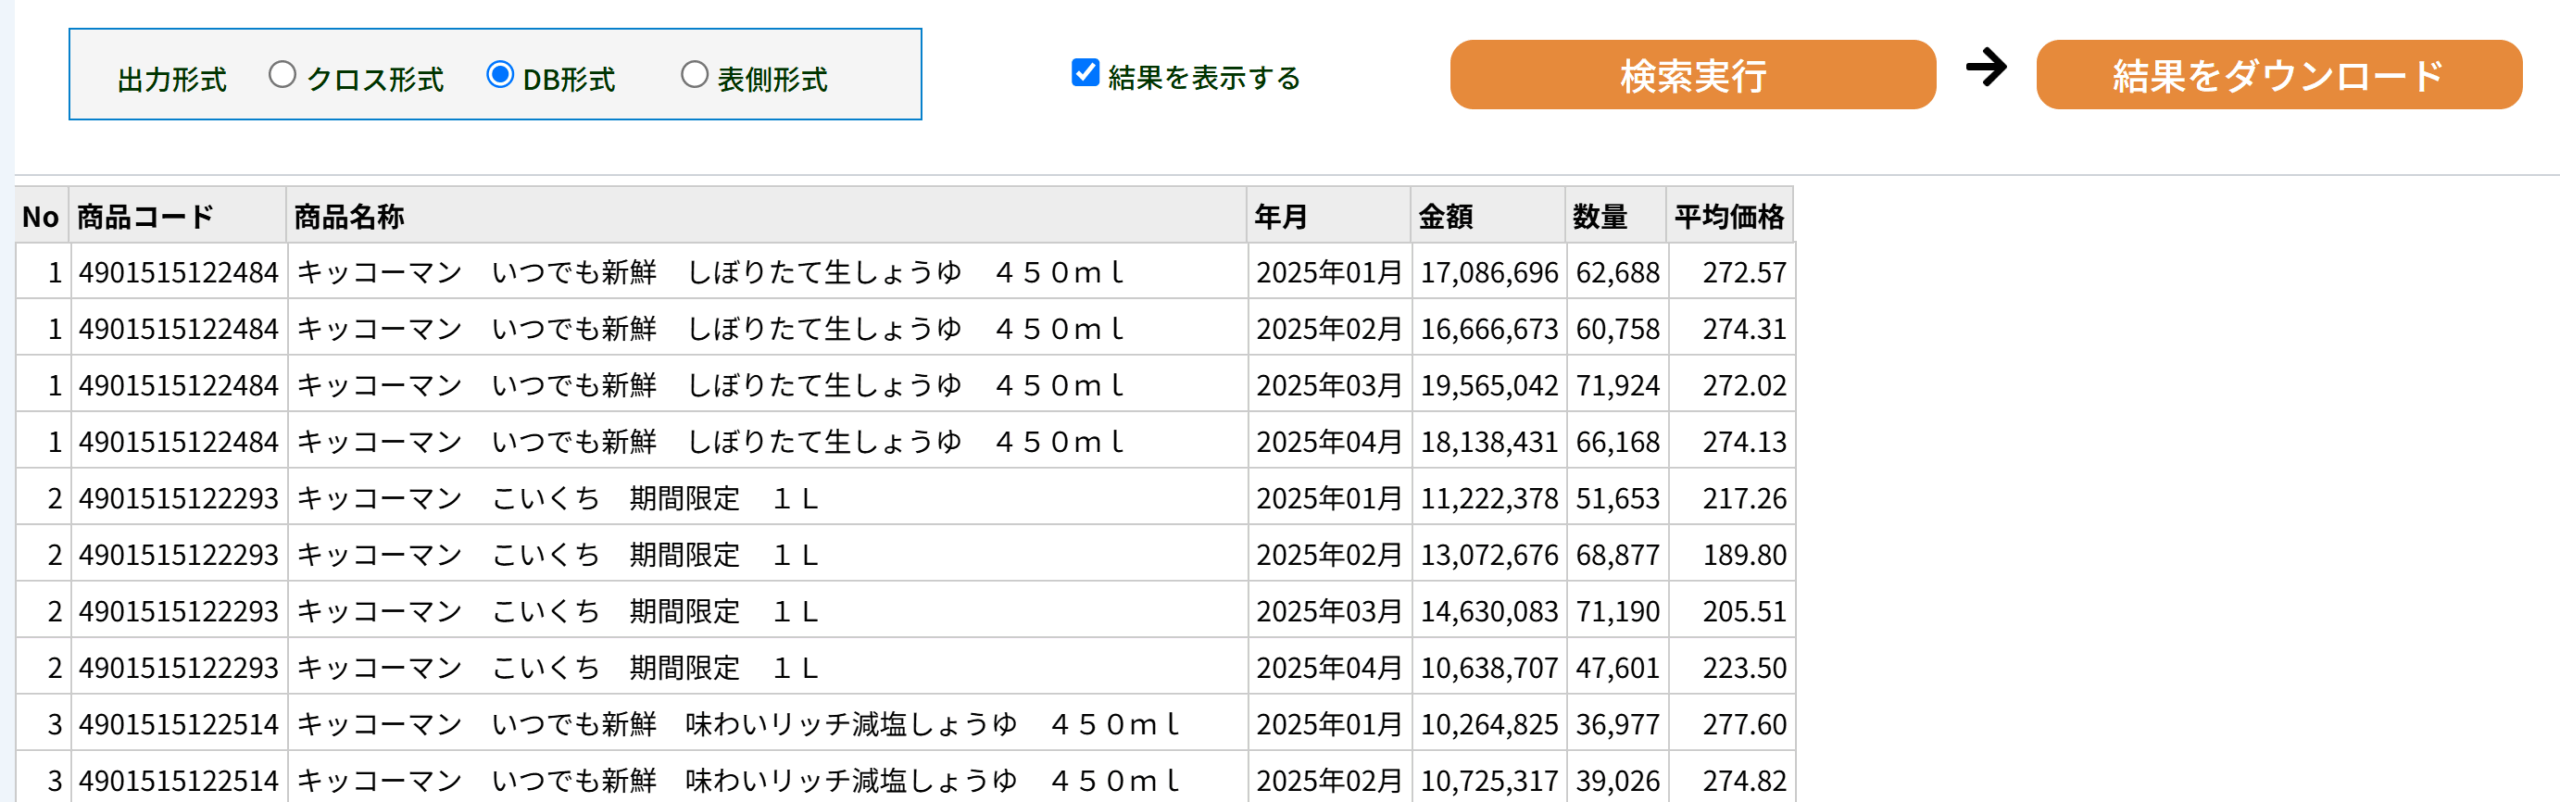The width and height of the screenshot is (2560, 802).
Task: Click amount cell 11,222,378
Action: coord(1489,498)
